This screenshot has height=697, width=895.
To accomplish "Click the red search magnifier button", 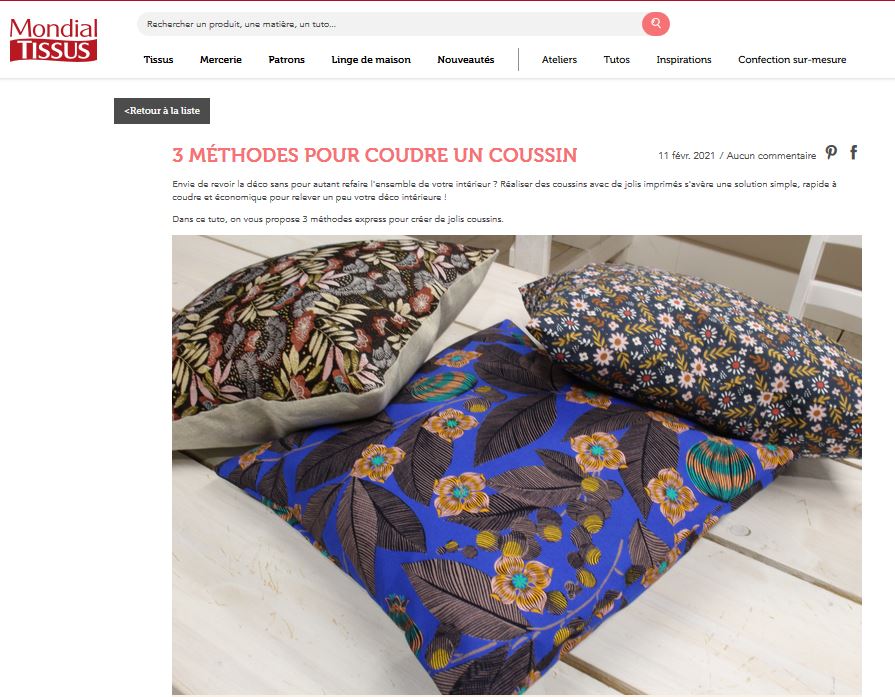I will tap(655, 24).
